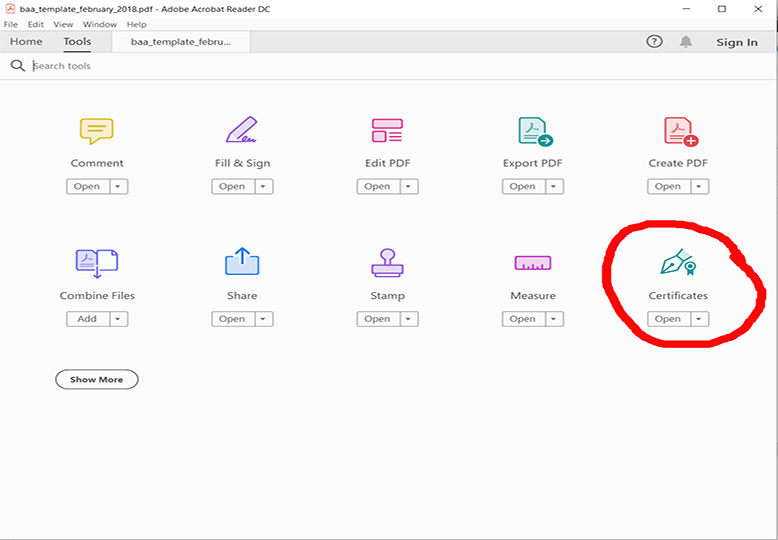Open the Comment tool
Viewport: 778px width, 540px height.
[87, 187]
